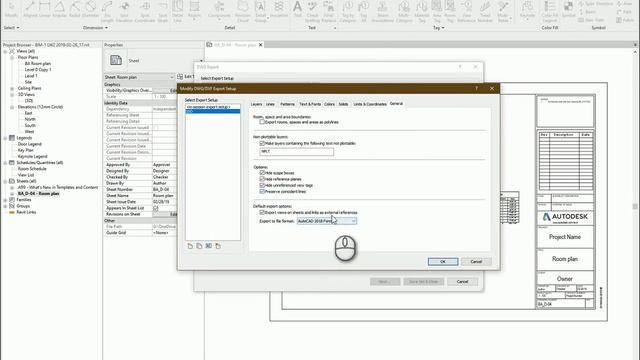The image size is (640, 360).
Task: Switch to the Solids tab
Action: [343, 104]
